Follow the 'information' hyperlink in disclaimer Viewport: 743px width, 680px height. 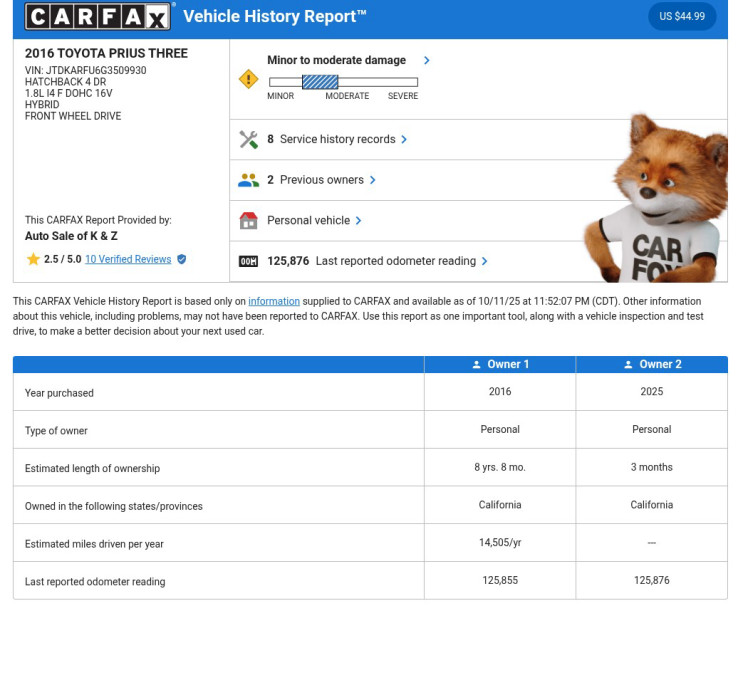pos(274,301)
